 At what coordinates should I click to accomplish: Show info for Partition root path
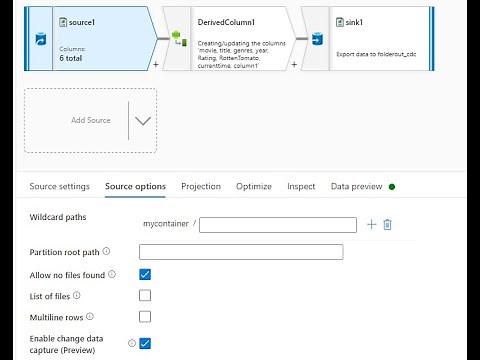(x=106, y=251)
